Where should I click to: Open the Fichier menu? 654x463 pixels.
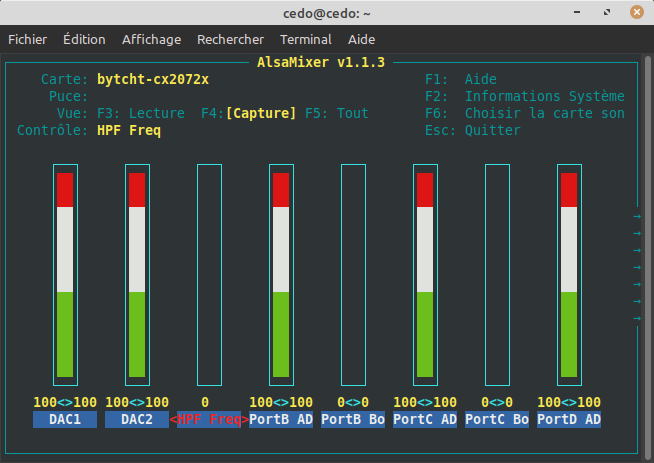[27, 40]
